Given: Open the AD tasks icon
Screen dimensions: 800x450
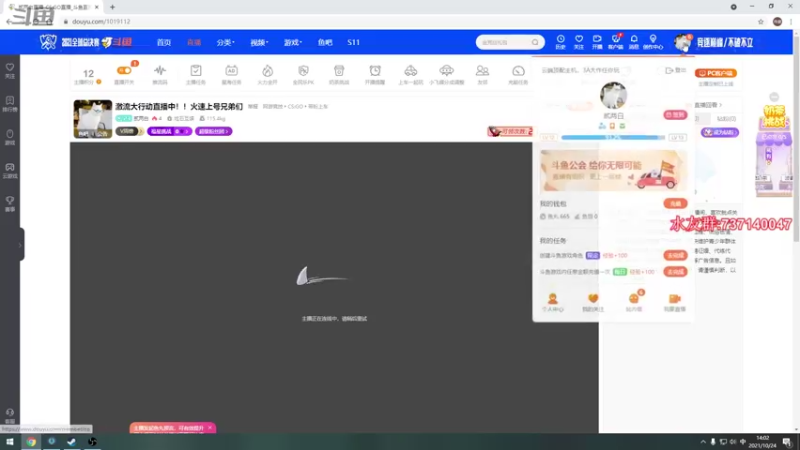Looking at the screenshot, I should pyautogui.click(x=231, y=70).
